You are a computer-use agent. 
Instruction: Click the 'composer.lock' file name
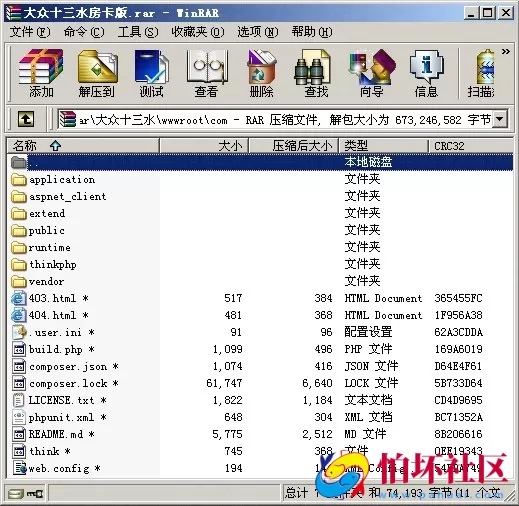(x=68, y=383)
